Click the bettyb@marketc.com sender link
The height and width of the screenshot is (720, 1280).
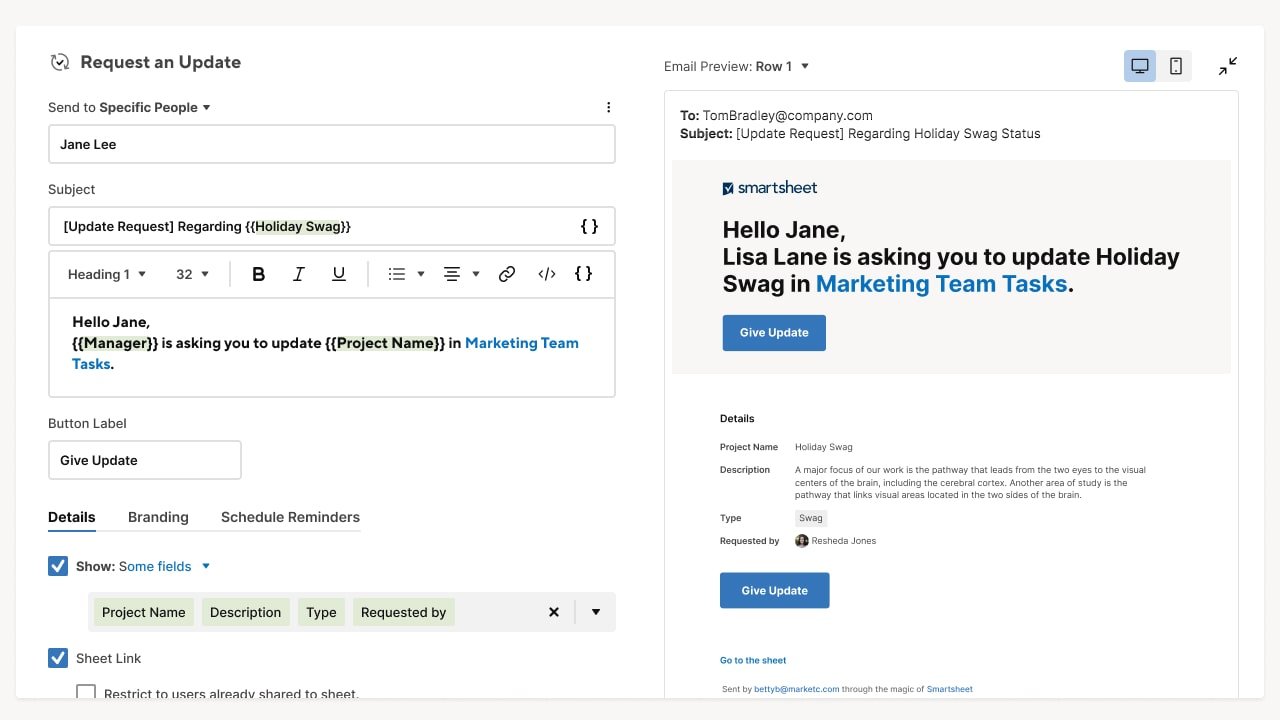tap(797, 689)
